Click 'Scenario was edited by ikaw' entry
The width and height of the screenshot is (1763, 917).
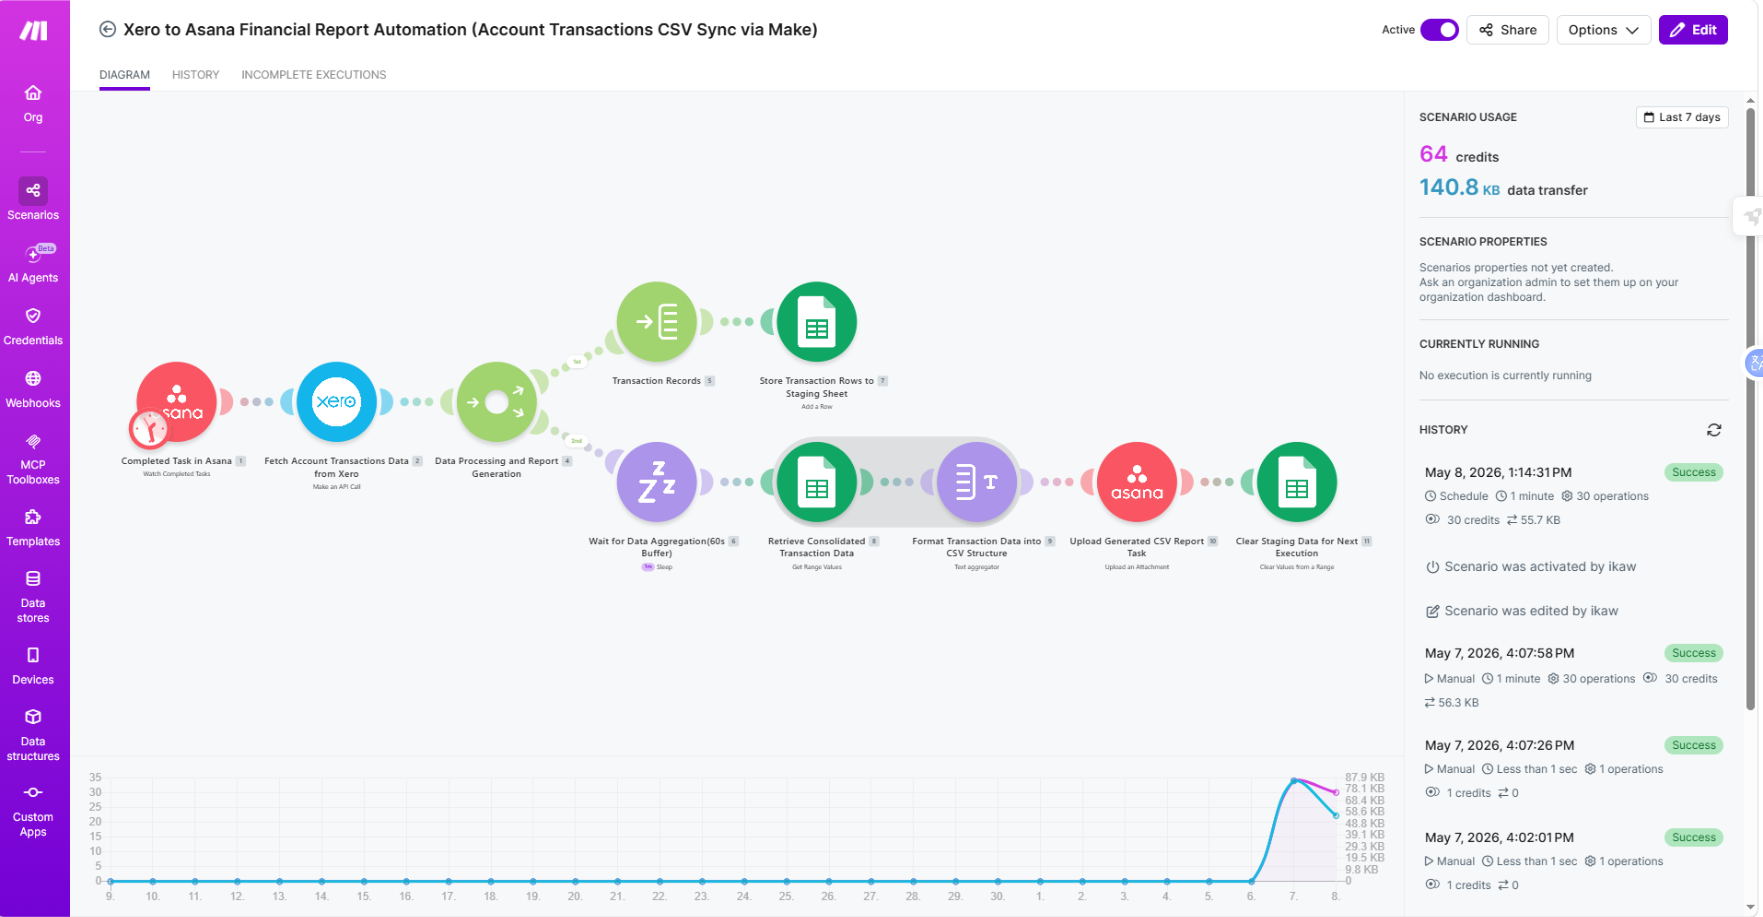coord(1522,611)
